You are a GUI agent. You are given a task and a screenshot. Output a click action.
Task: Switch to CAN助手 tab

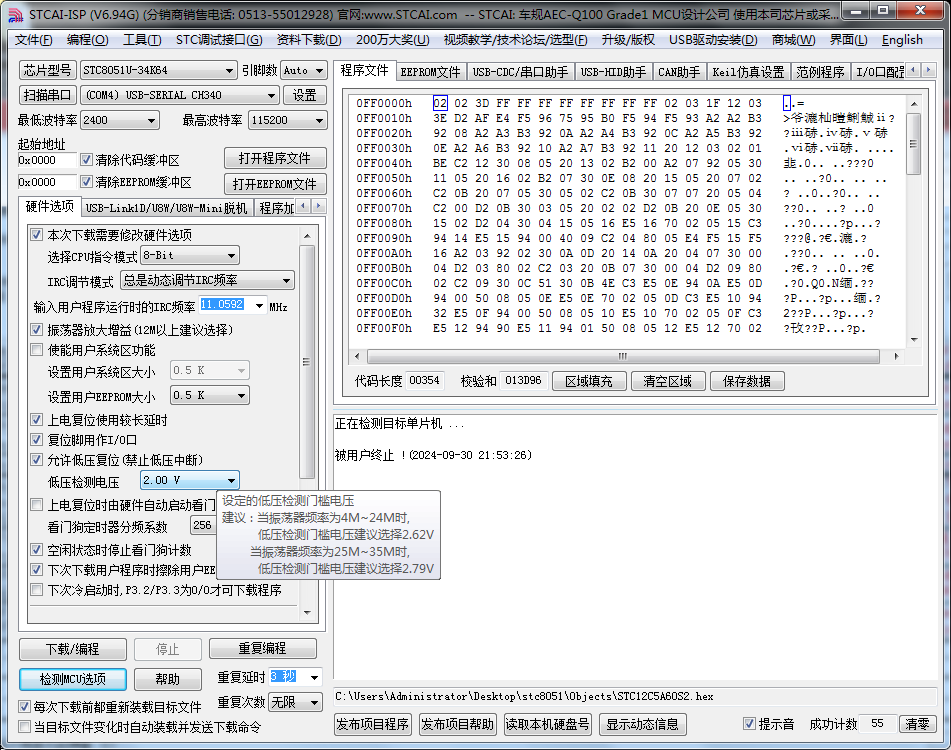coord(679,72)
